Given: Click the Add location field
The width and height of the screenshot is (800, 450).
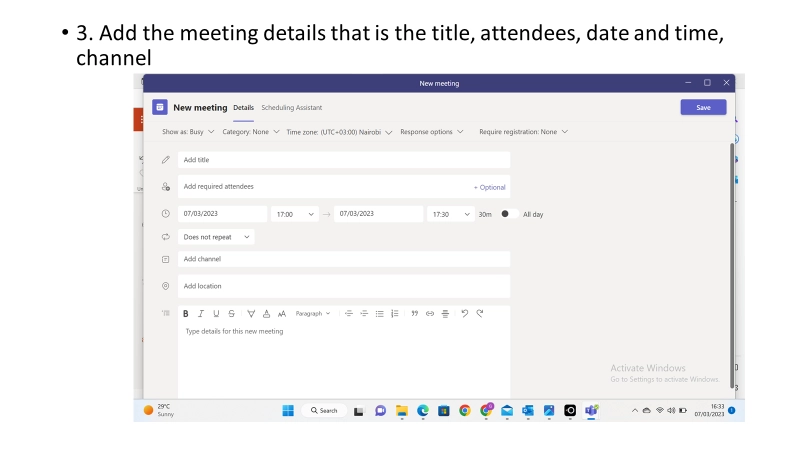Looking at the screenshot, I should [x=344, y=286].
